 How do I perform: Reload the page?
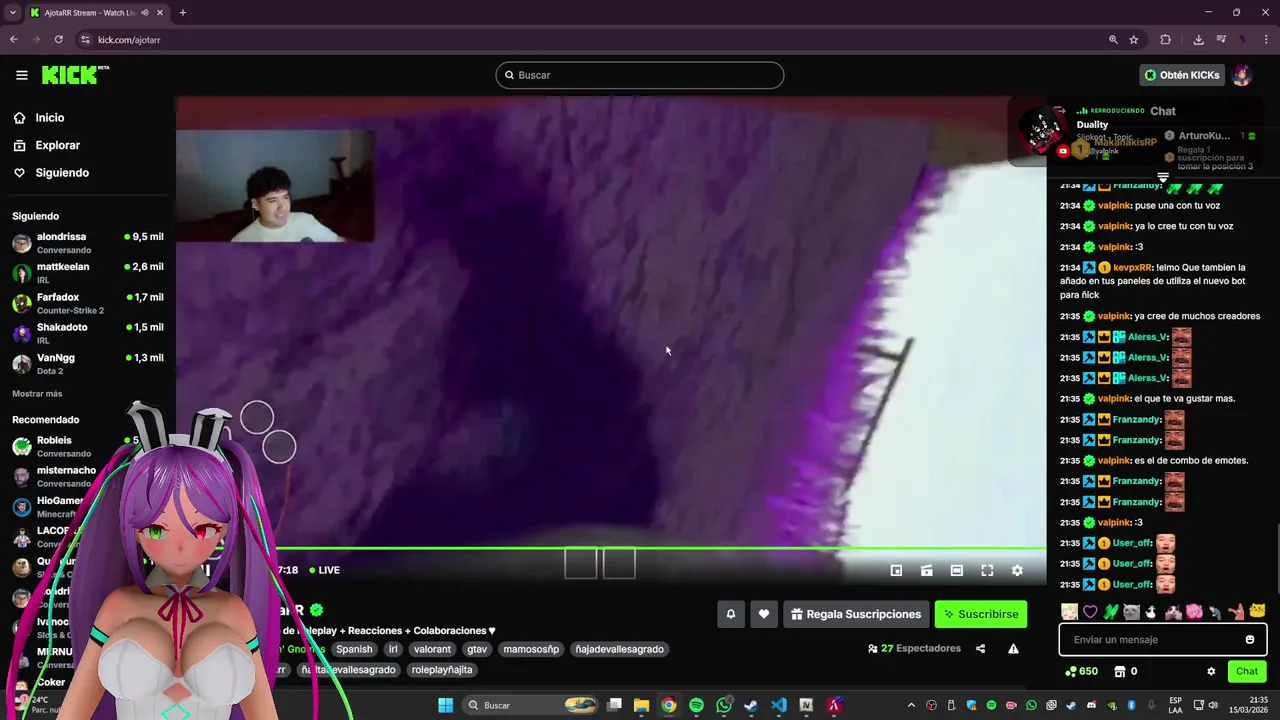(58, 39)
